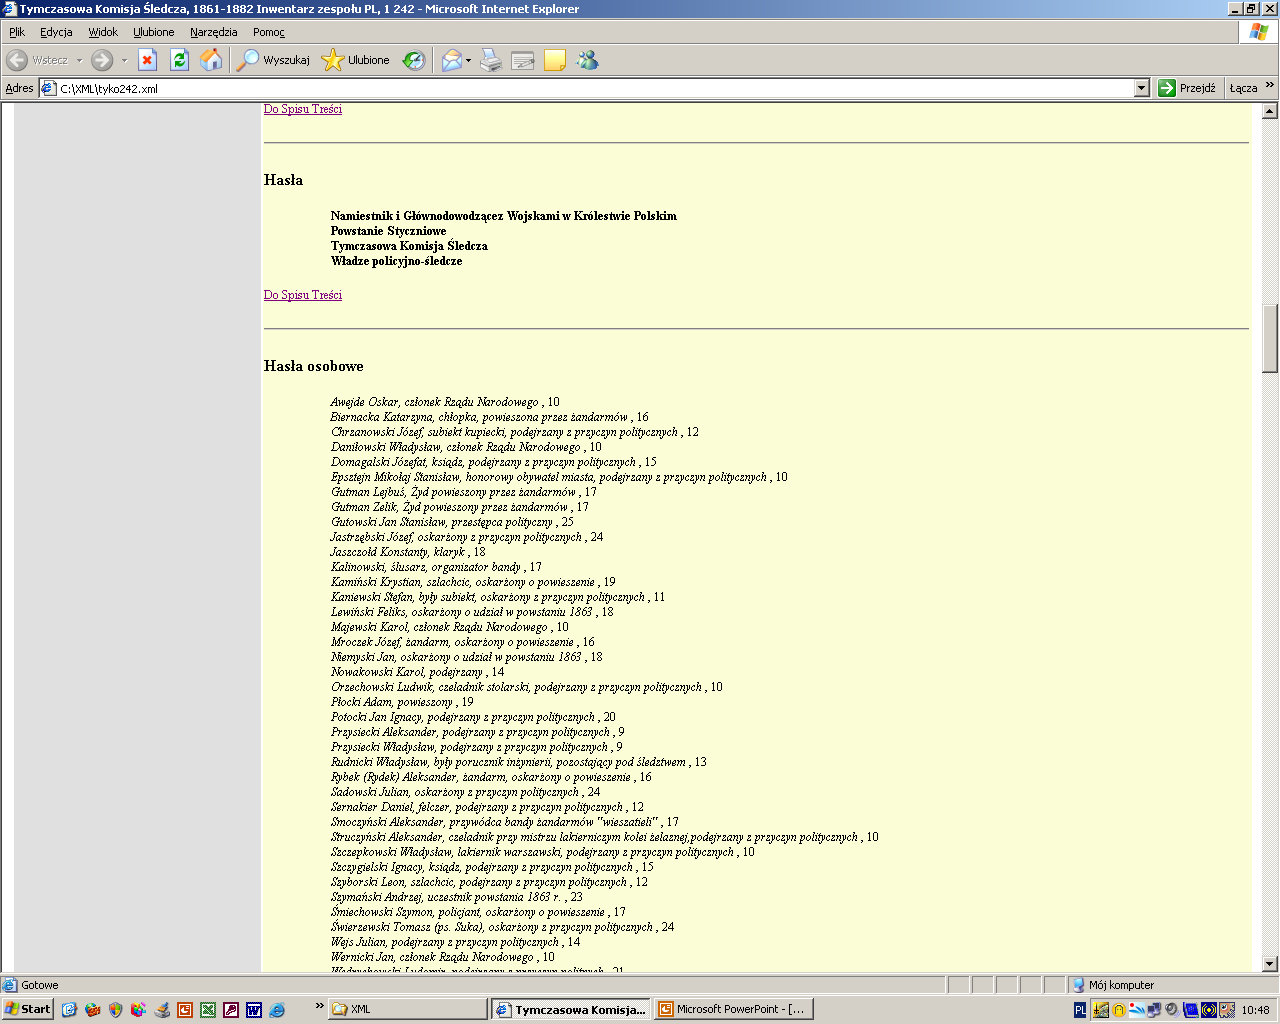Print the page using printer icon
Screen dimensions: 1280x1024
(x=491, y=60)
